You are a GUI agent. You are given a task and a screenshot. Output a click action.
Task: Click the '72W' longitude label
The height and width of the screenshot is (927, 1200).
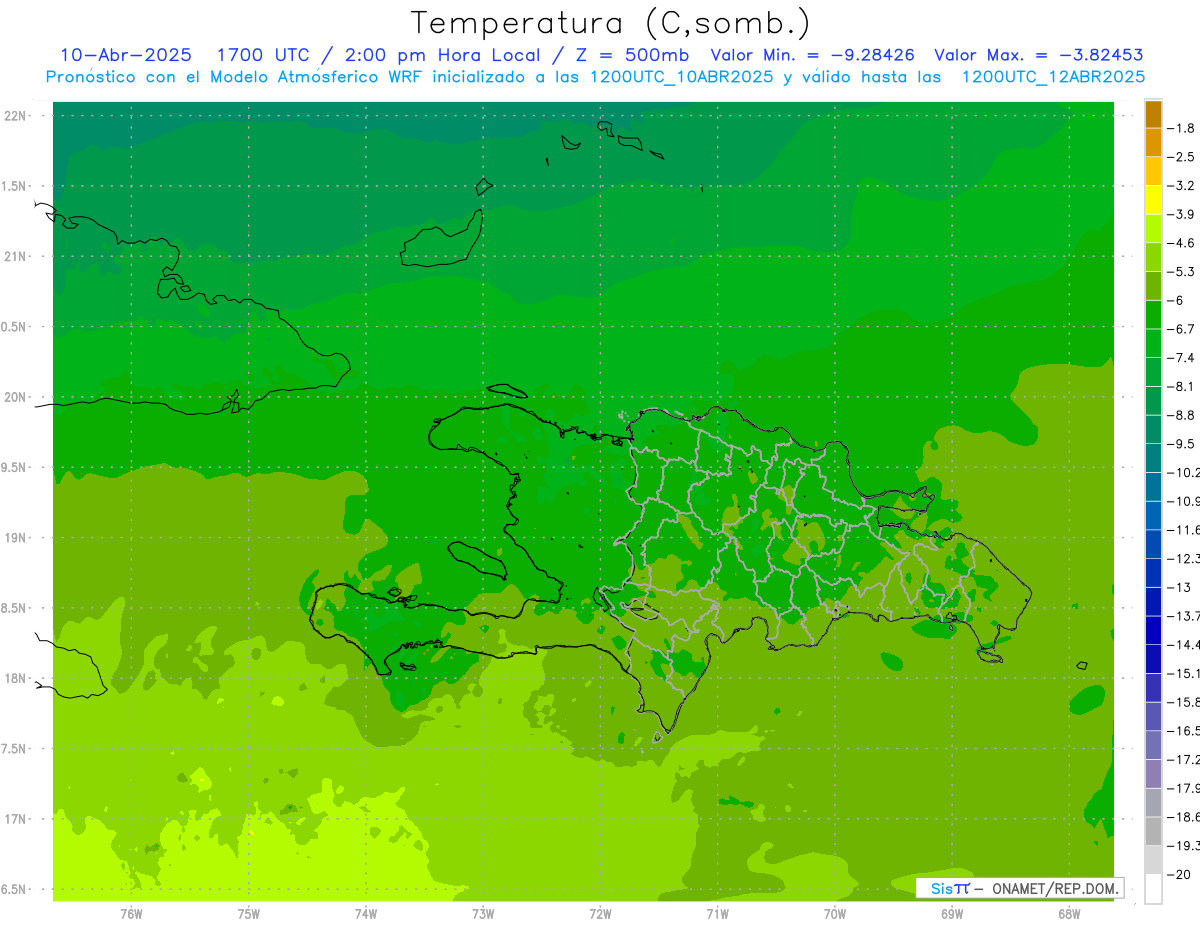pyautogui.click(x=600, y=913)
